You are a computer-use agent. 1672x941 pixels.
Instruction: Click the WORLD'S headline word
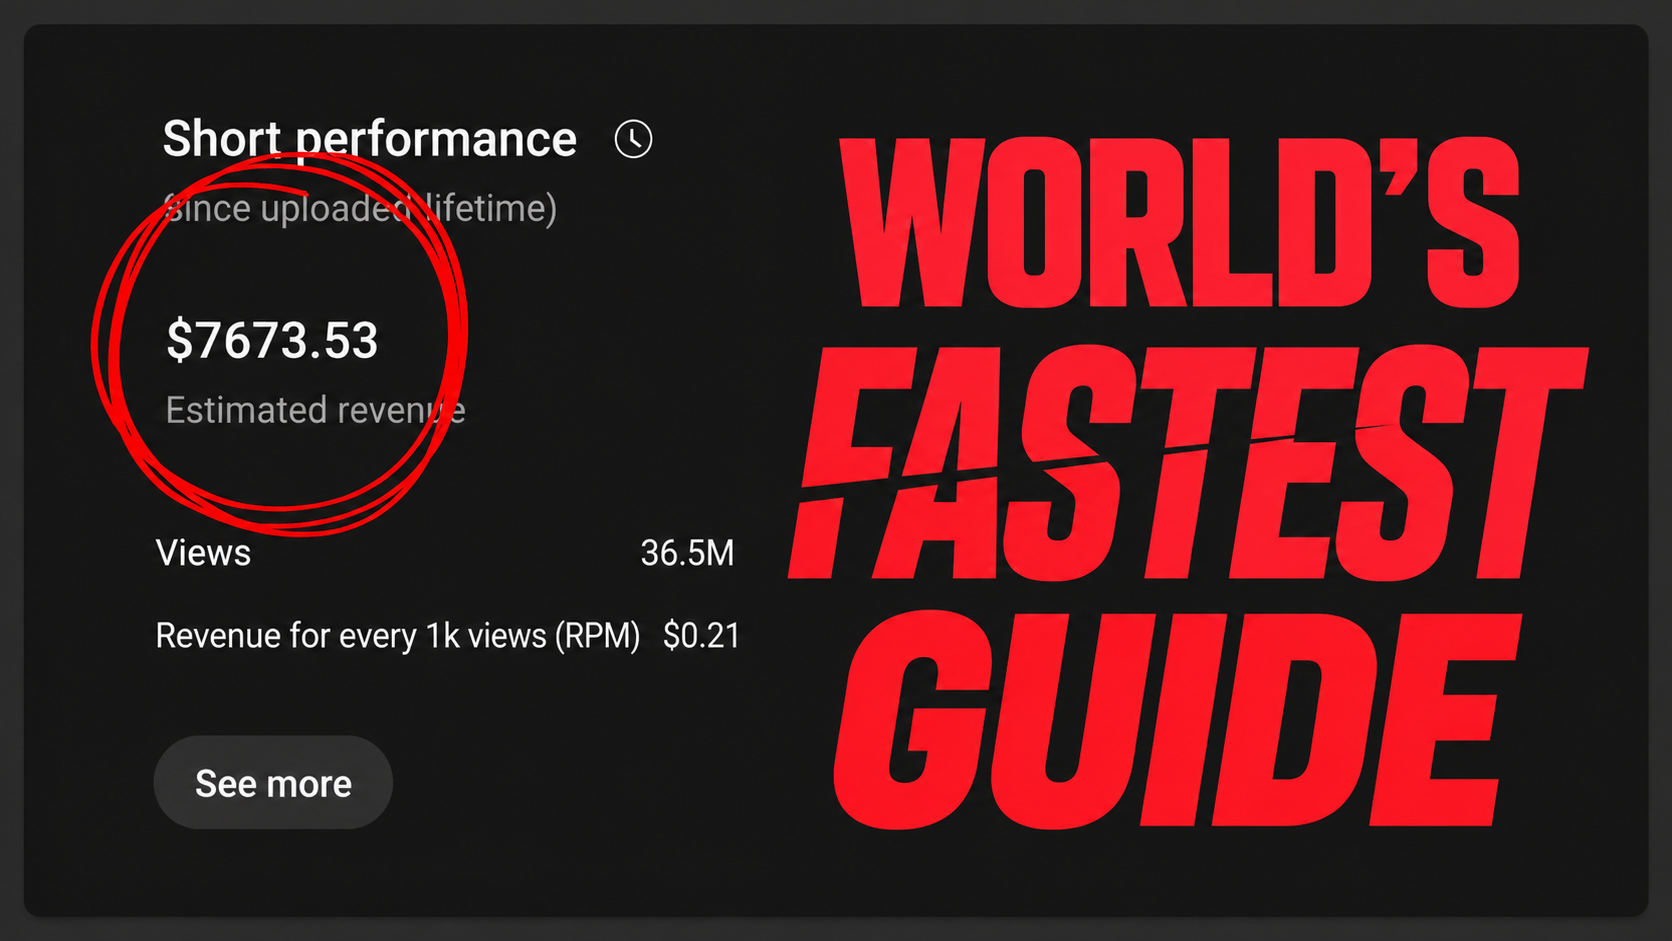coord(1179,222)
